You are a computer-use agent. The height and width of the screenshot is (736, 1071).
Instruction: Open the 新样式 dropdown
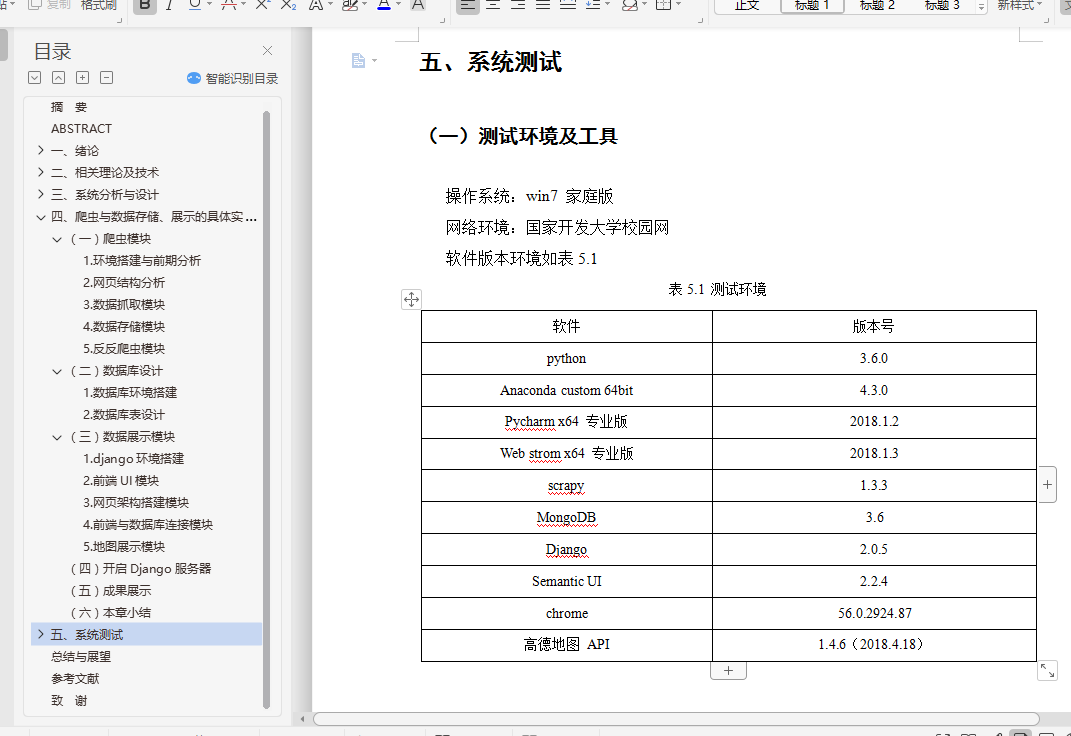tap(1020, 5)
